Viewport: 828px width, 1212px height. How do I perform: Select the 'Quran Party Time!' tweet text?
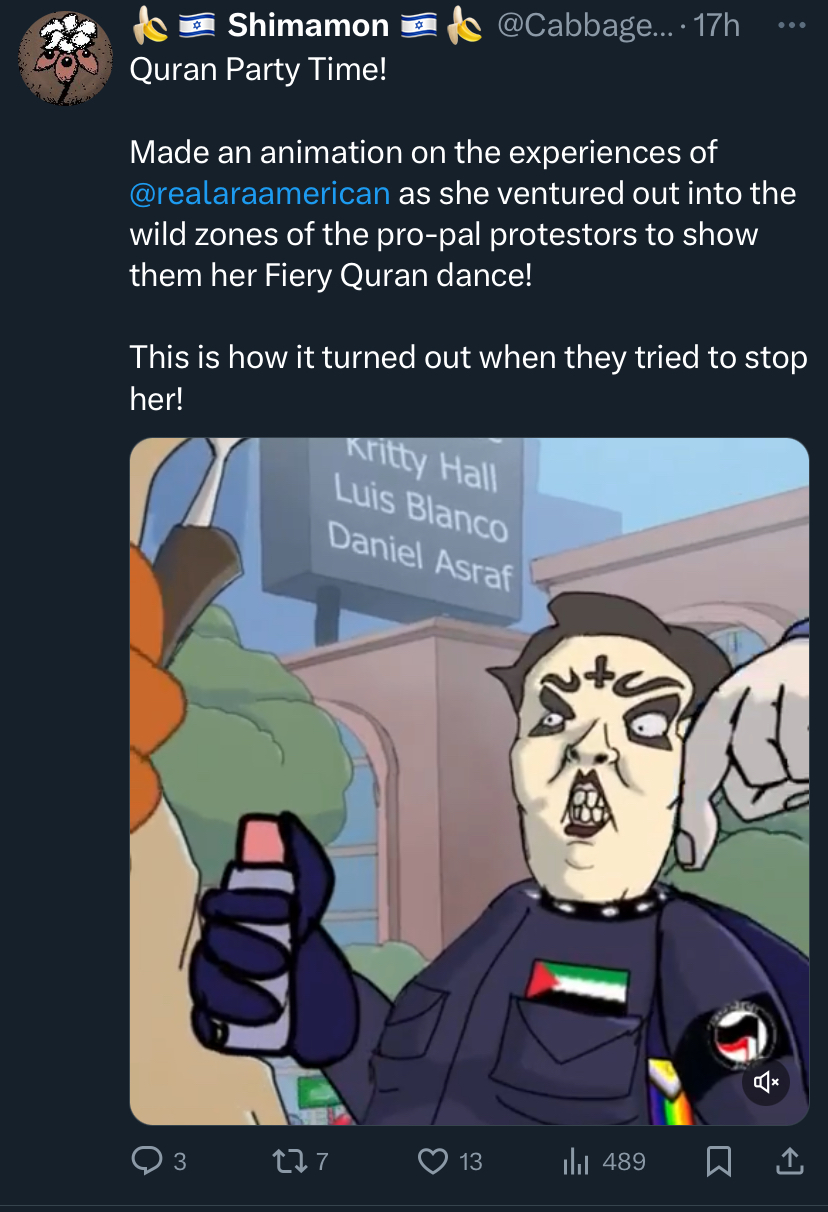(258, 72)
